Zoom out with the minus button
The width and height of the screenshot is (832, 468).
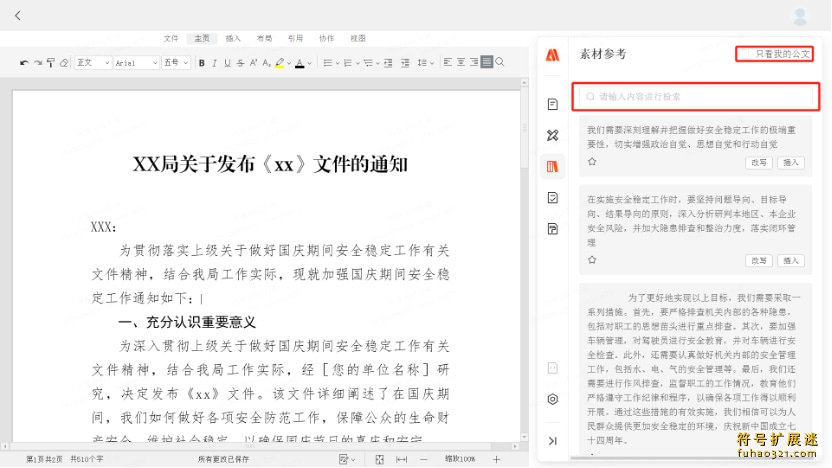coord(424,460)
